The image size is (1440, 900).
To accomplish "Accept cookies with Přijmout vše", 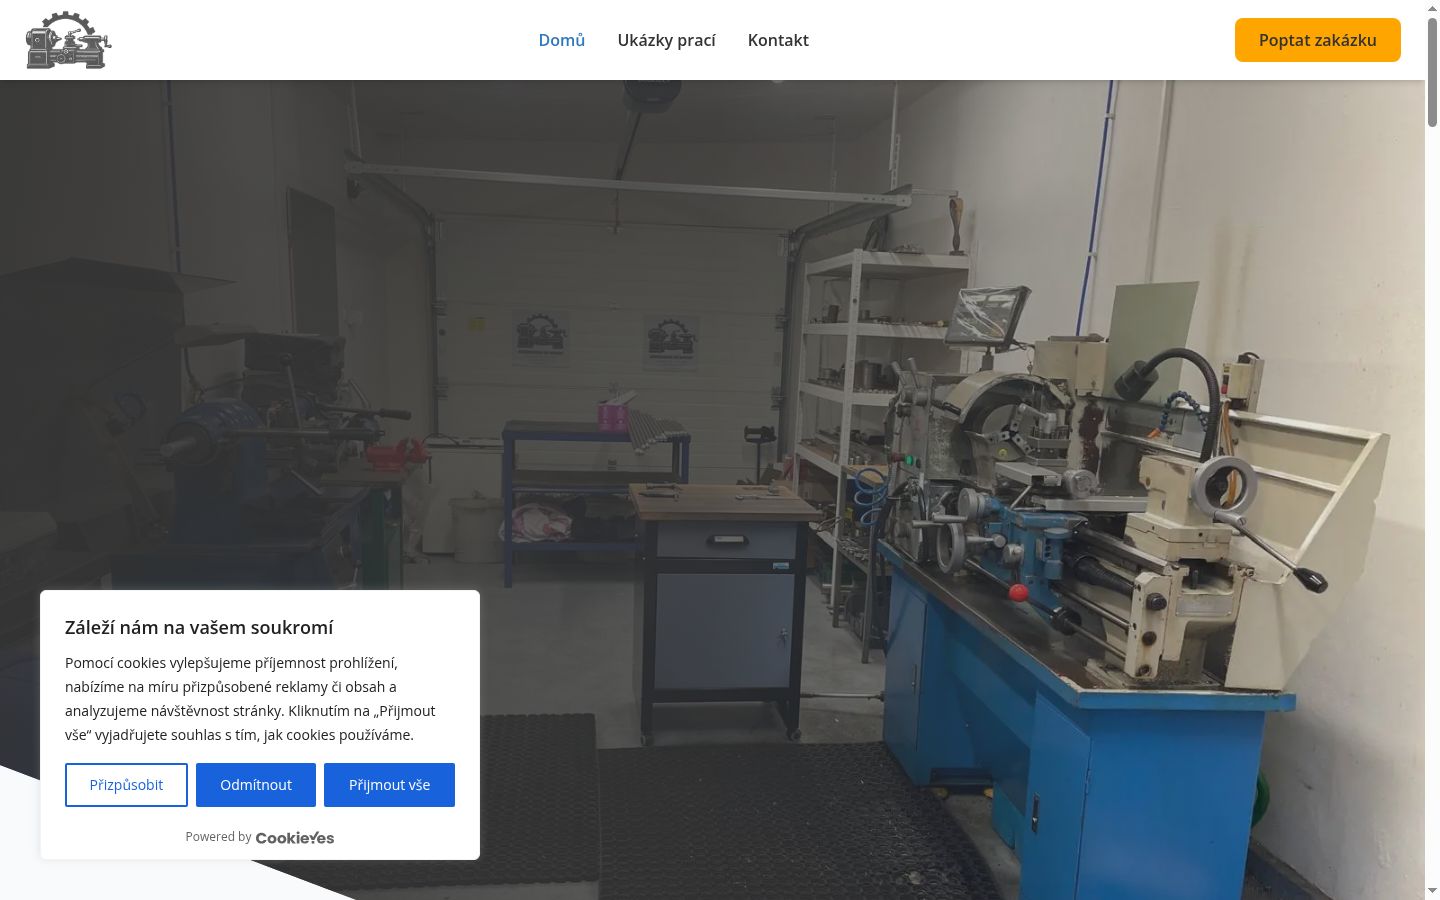I will [389, 785].
